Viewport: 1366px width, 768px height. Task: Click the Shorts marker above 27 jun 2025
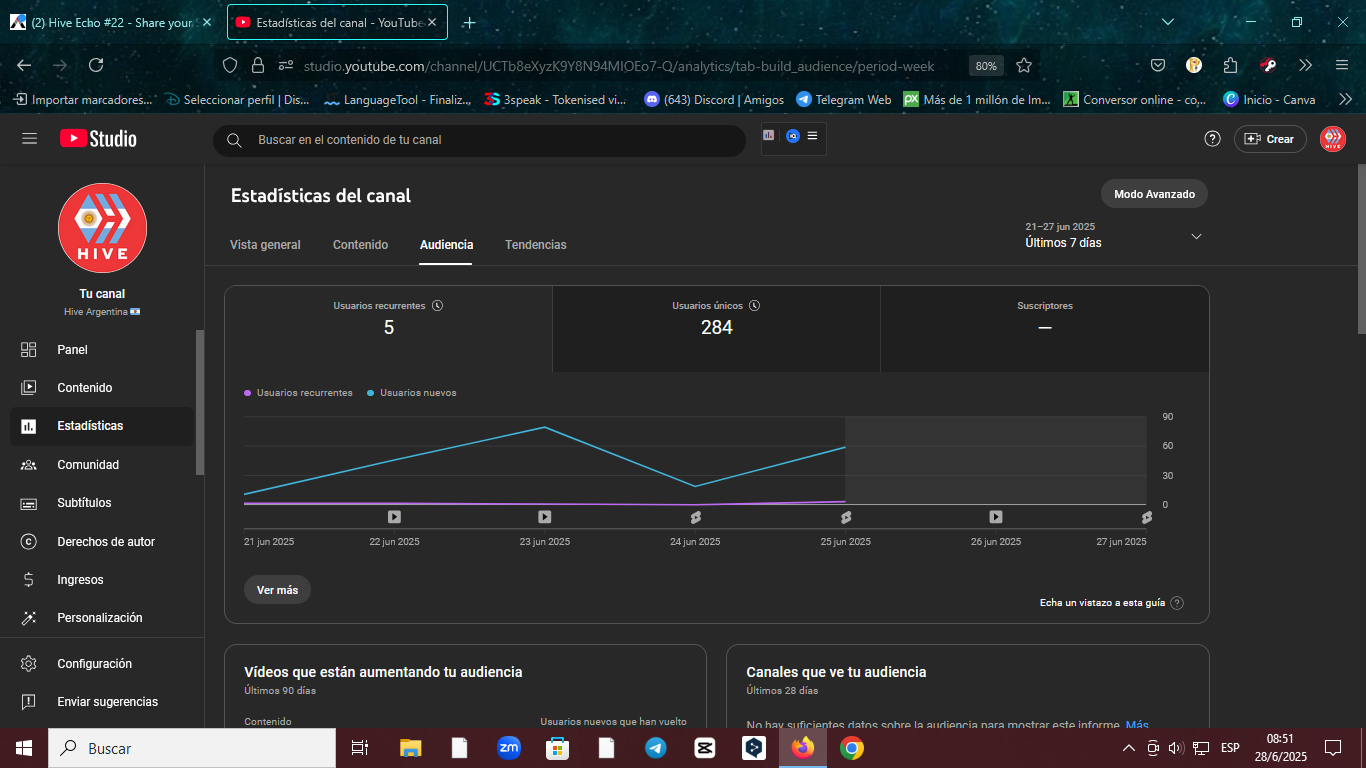pos(1146,517)
